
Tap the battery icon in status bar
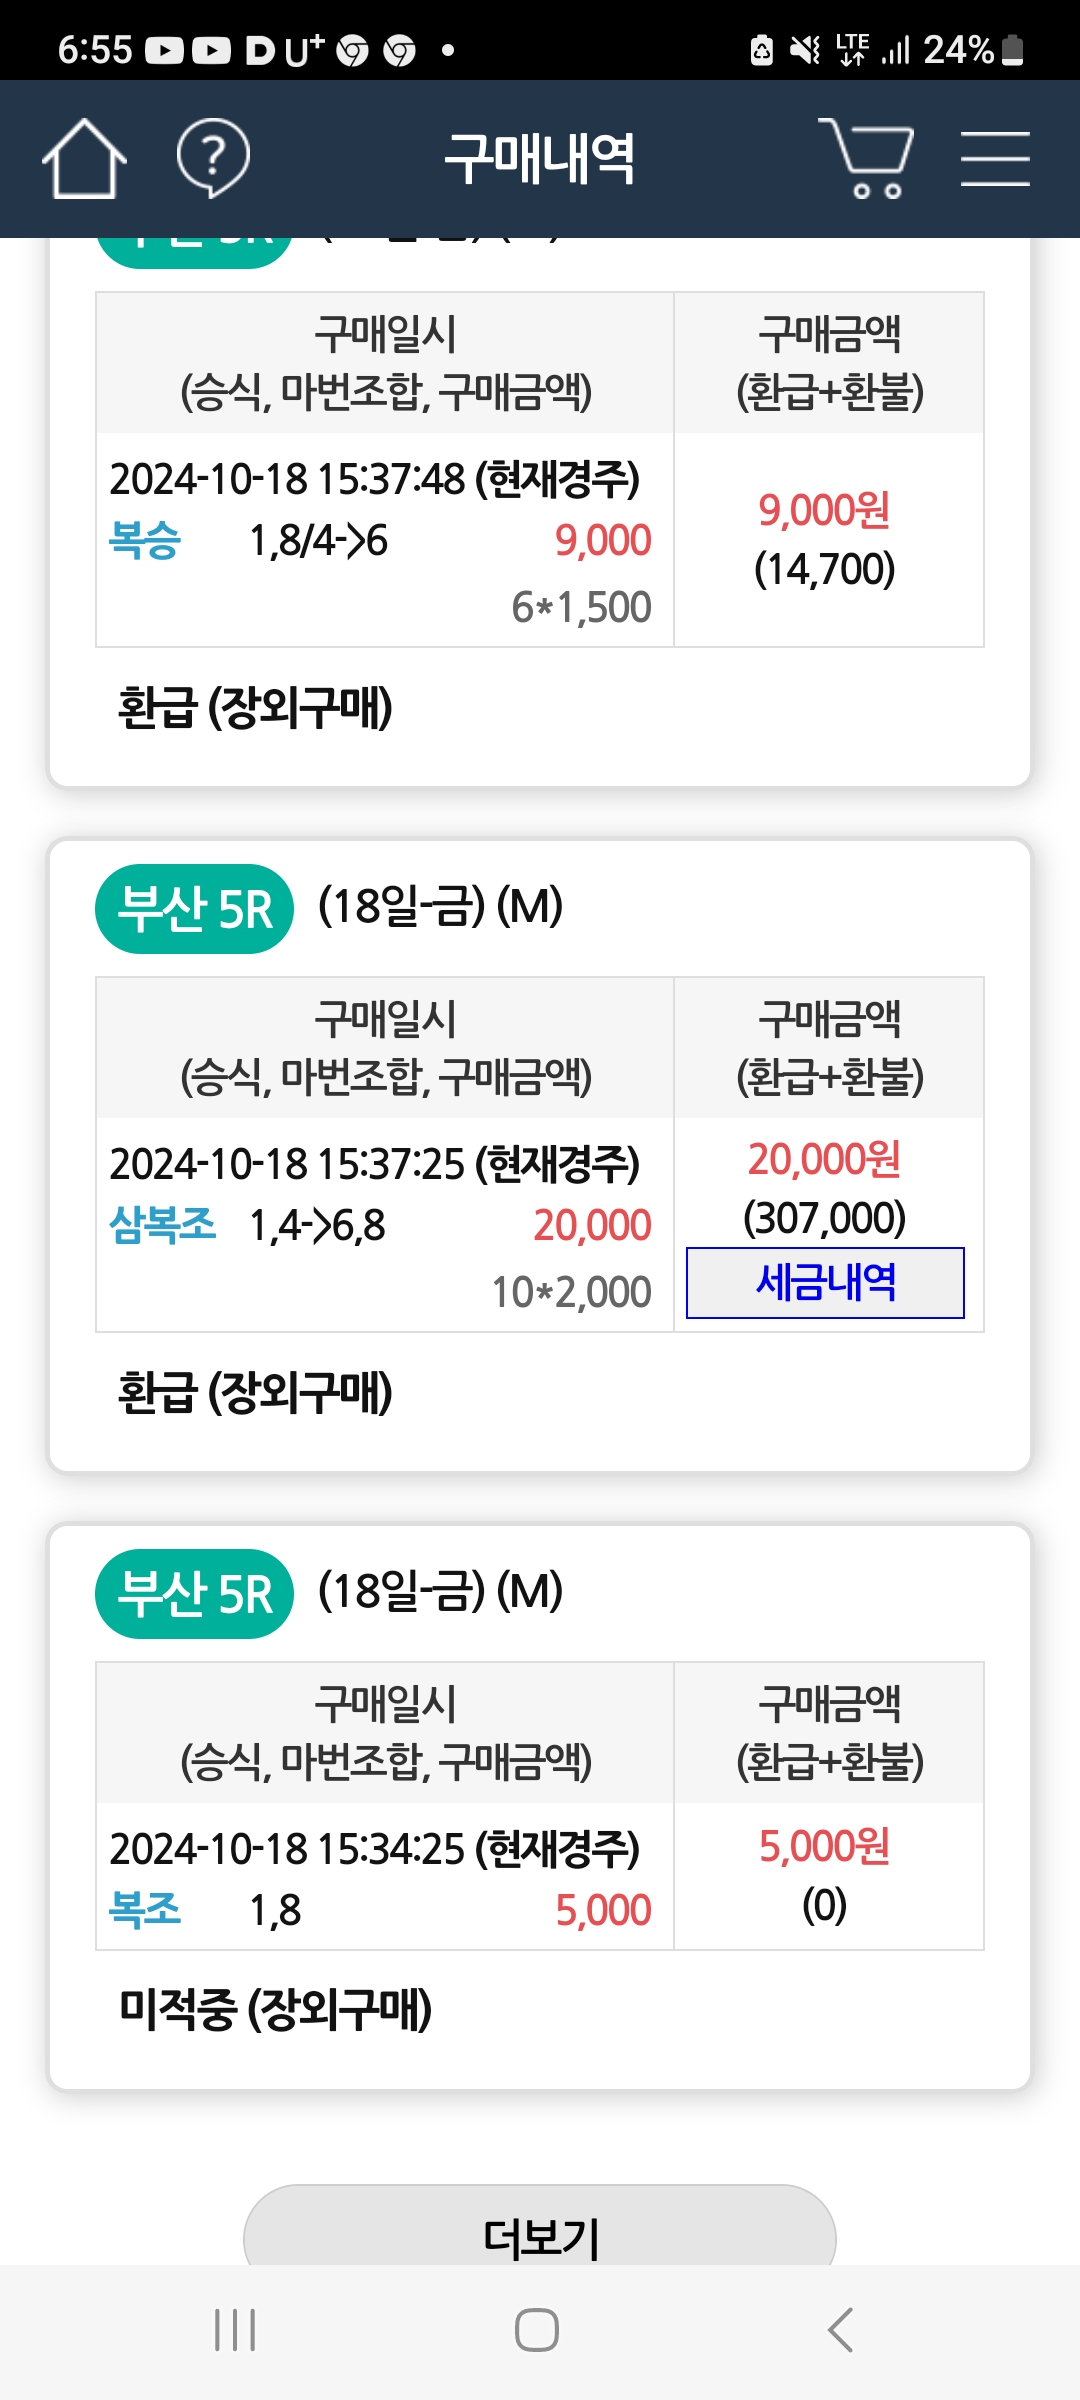pos(1012,49)
